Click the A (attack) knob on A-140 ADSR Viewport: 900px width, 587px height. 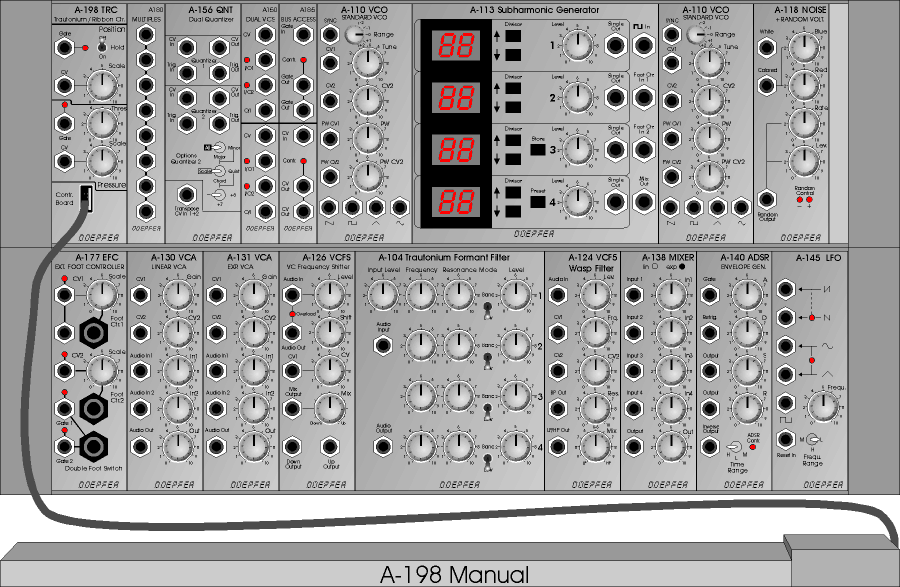point(747,295)
